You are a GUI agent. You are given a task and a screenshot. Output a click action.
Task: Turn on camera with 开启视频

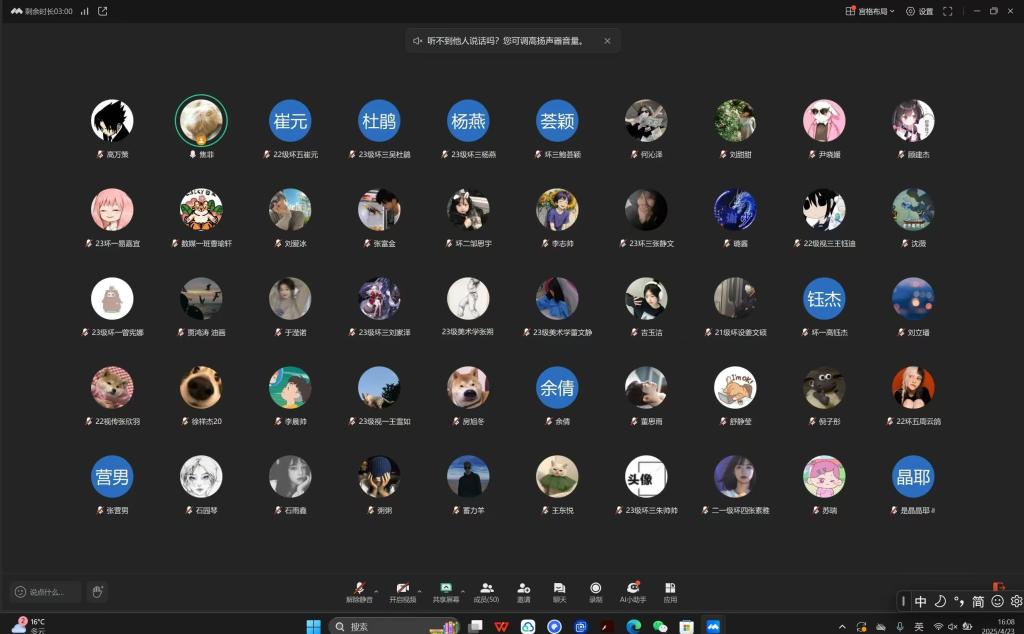tap(402, 591)
